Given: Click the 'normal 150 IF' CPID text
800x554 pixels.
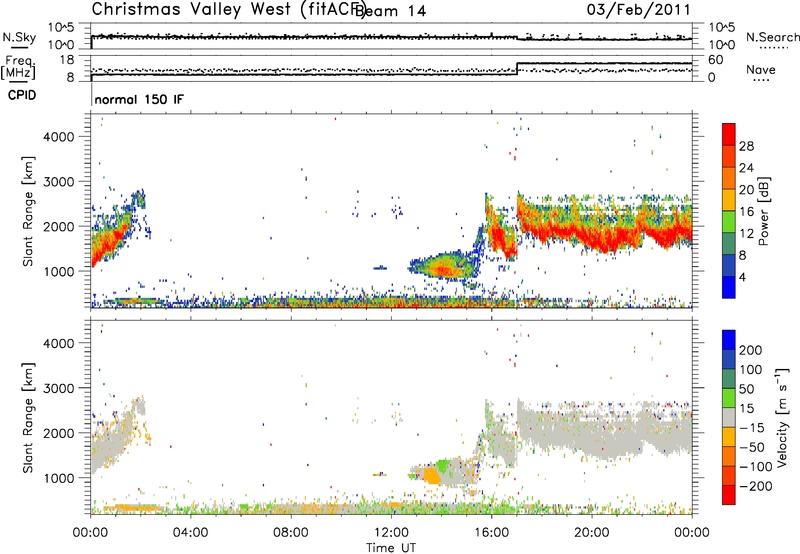Looking at the screenshot, I should [139, 99].
